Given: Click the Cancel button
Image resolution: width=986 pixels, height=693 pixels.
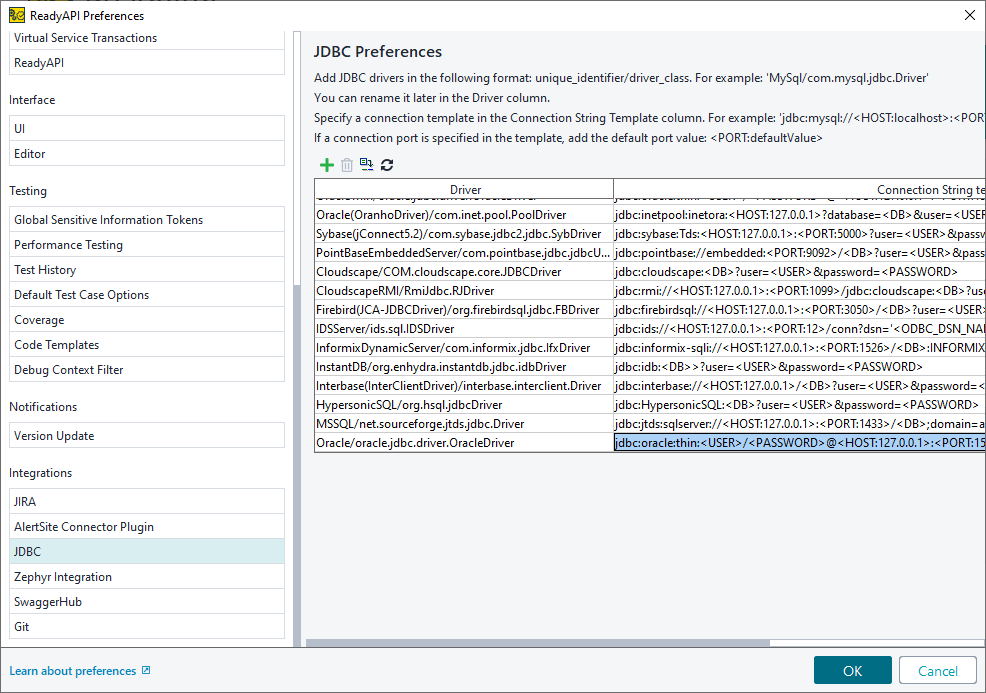Looking at the screenshot, I should coord(938,670).
